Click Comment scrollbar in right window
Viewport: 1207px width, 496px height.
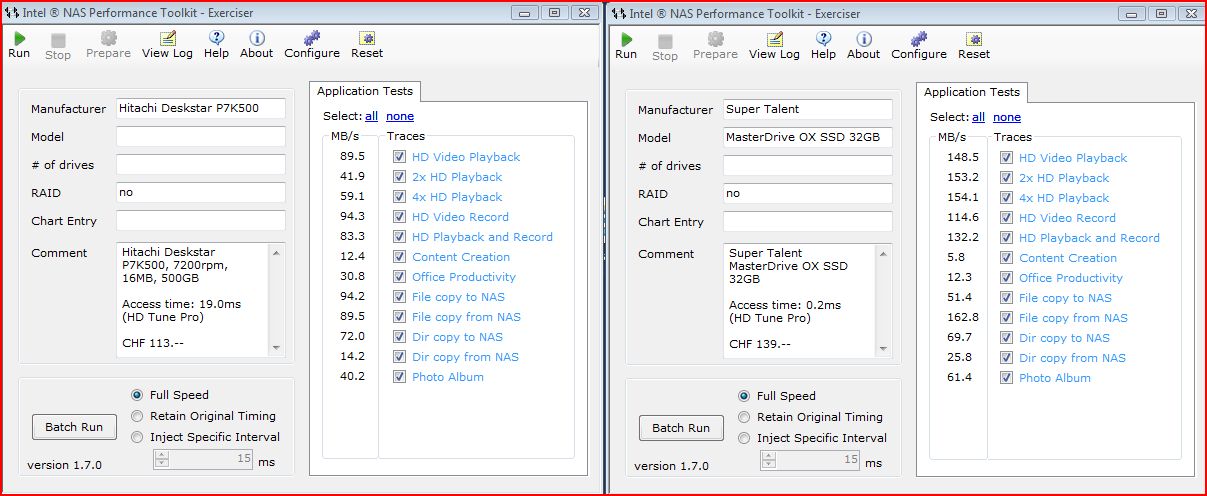(884, 299)
